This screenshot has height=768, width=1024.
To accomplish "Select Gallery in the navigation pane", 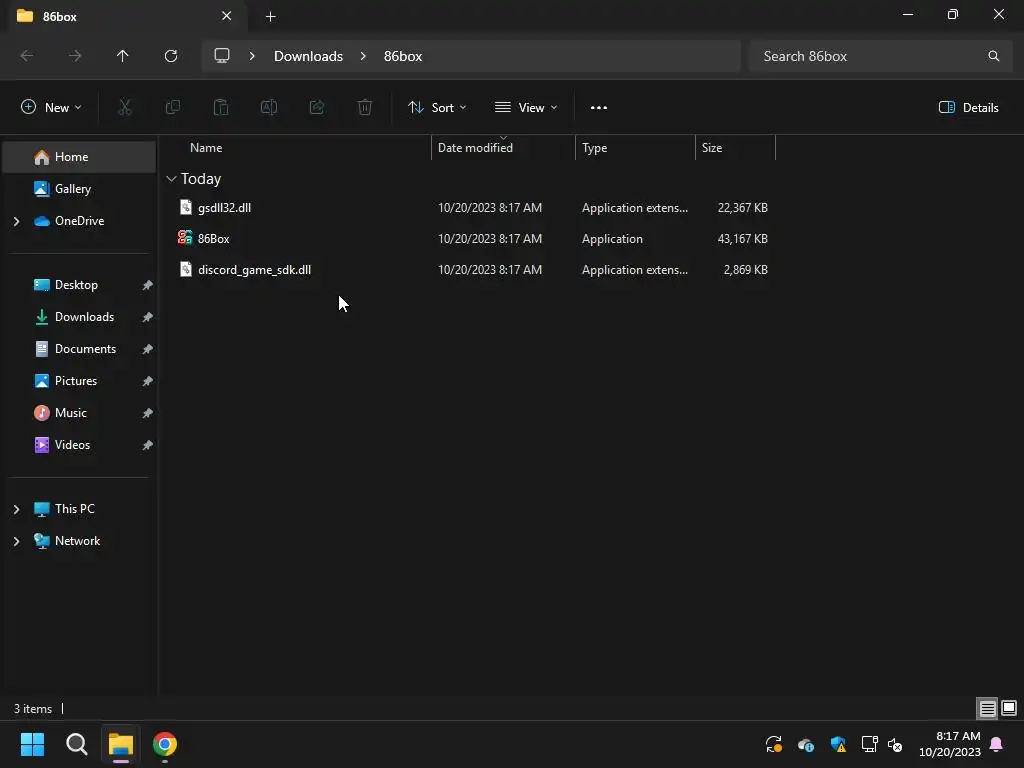I will click(x=79, y=189).
